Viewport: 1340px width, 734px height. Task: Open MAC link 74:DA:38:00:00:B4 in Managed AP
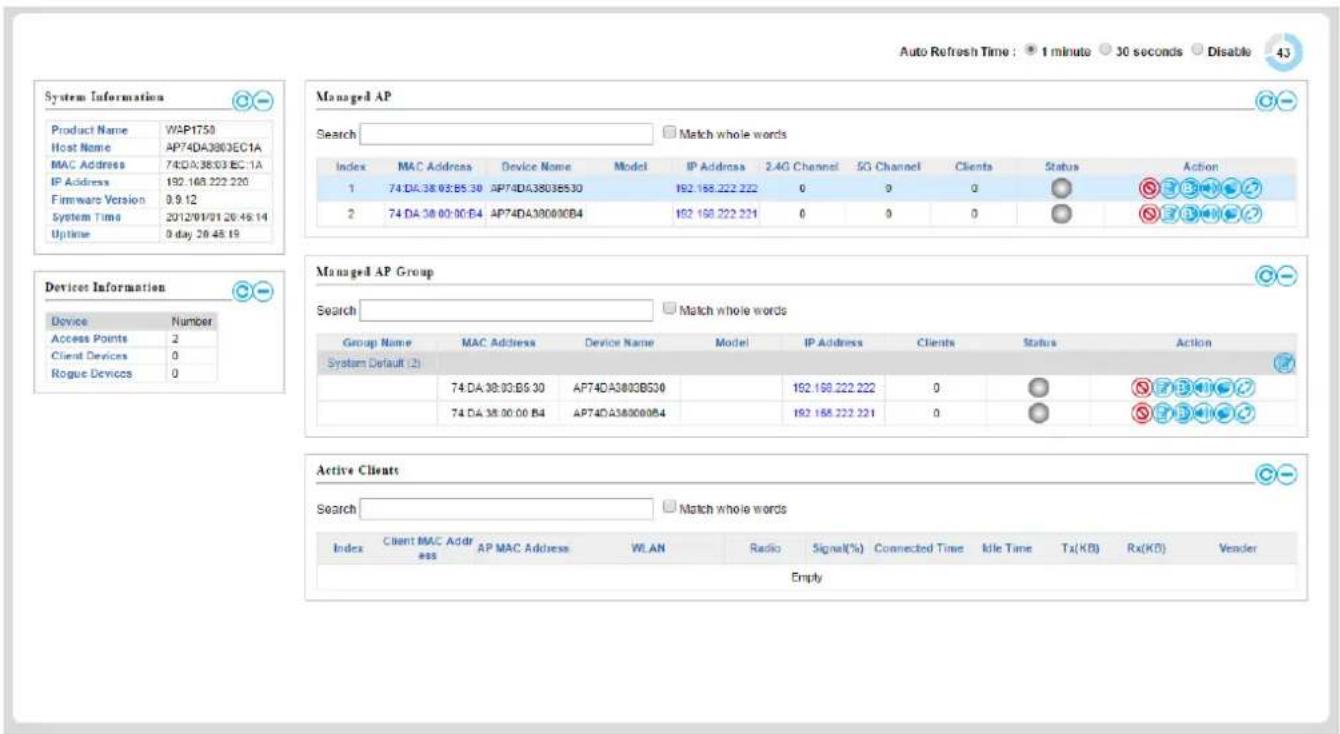(434, 213)
